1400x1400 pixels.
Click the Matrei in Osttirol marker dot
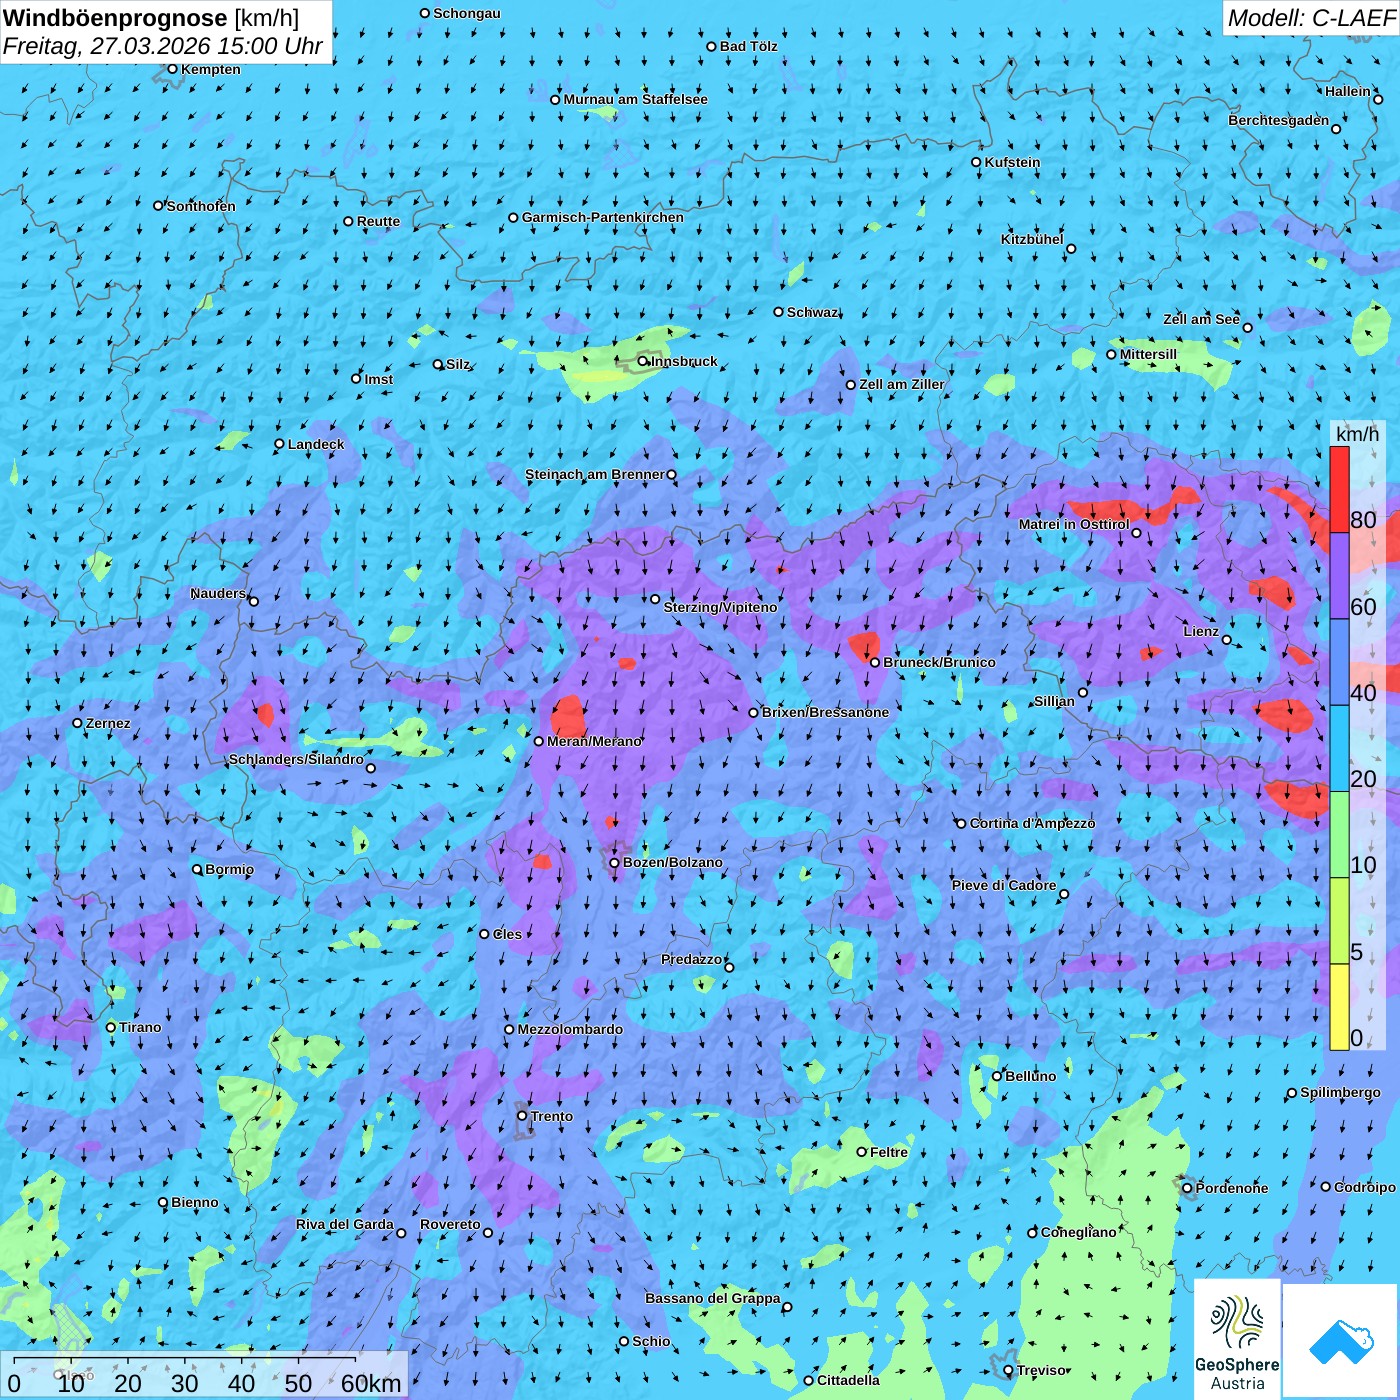(x=1136, y=533)
